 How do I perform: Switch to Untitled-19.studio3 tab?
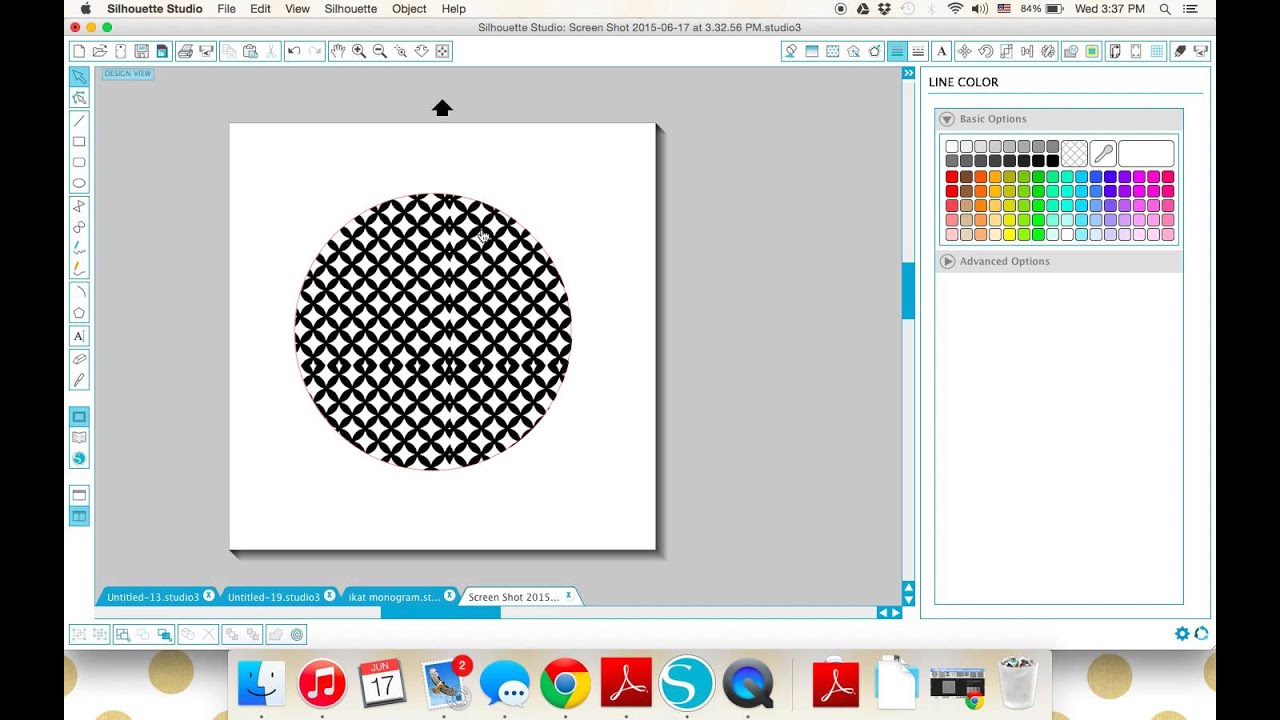coord(274,597)
